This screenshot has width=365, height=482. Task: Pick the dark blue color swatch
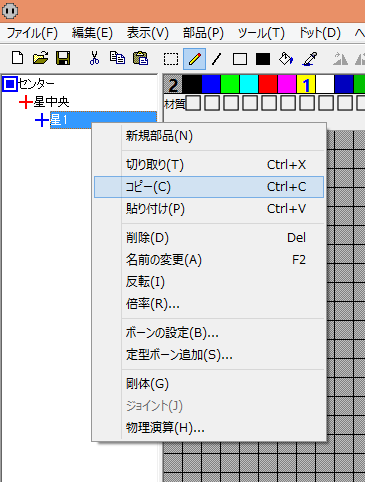[344, 84]
